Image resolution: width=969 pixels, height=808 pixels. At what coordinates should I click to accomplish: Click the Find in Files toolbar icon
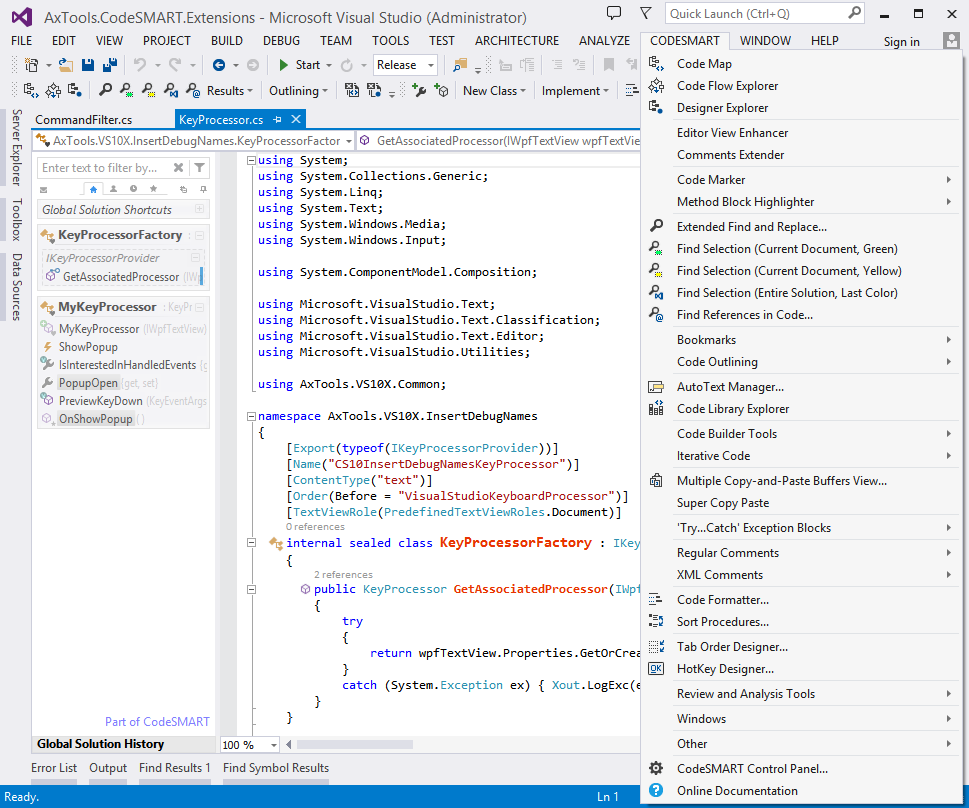click(460, 64)
